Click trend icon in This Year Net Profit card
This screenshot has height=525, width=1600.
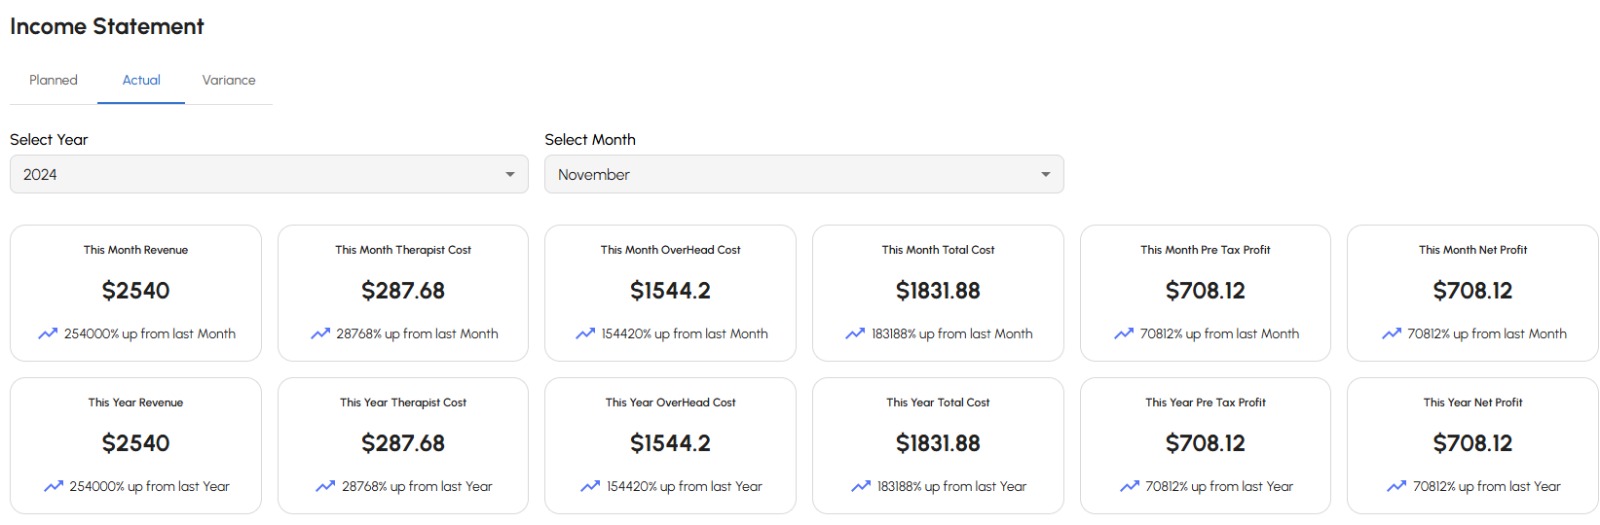1397,487
